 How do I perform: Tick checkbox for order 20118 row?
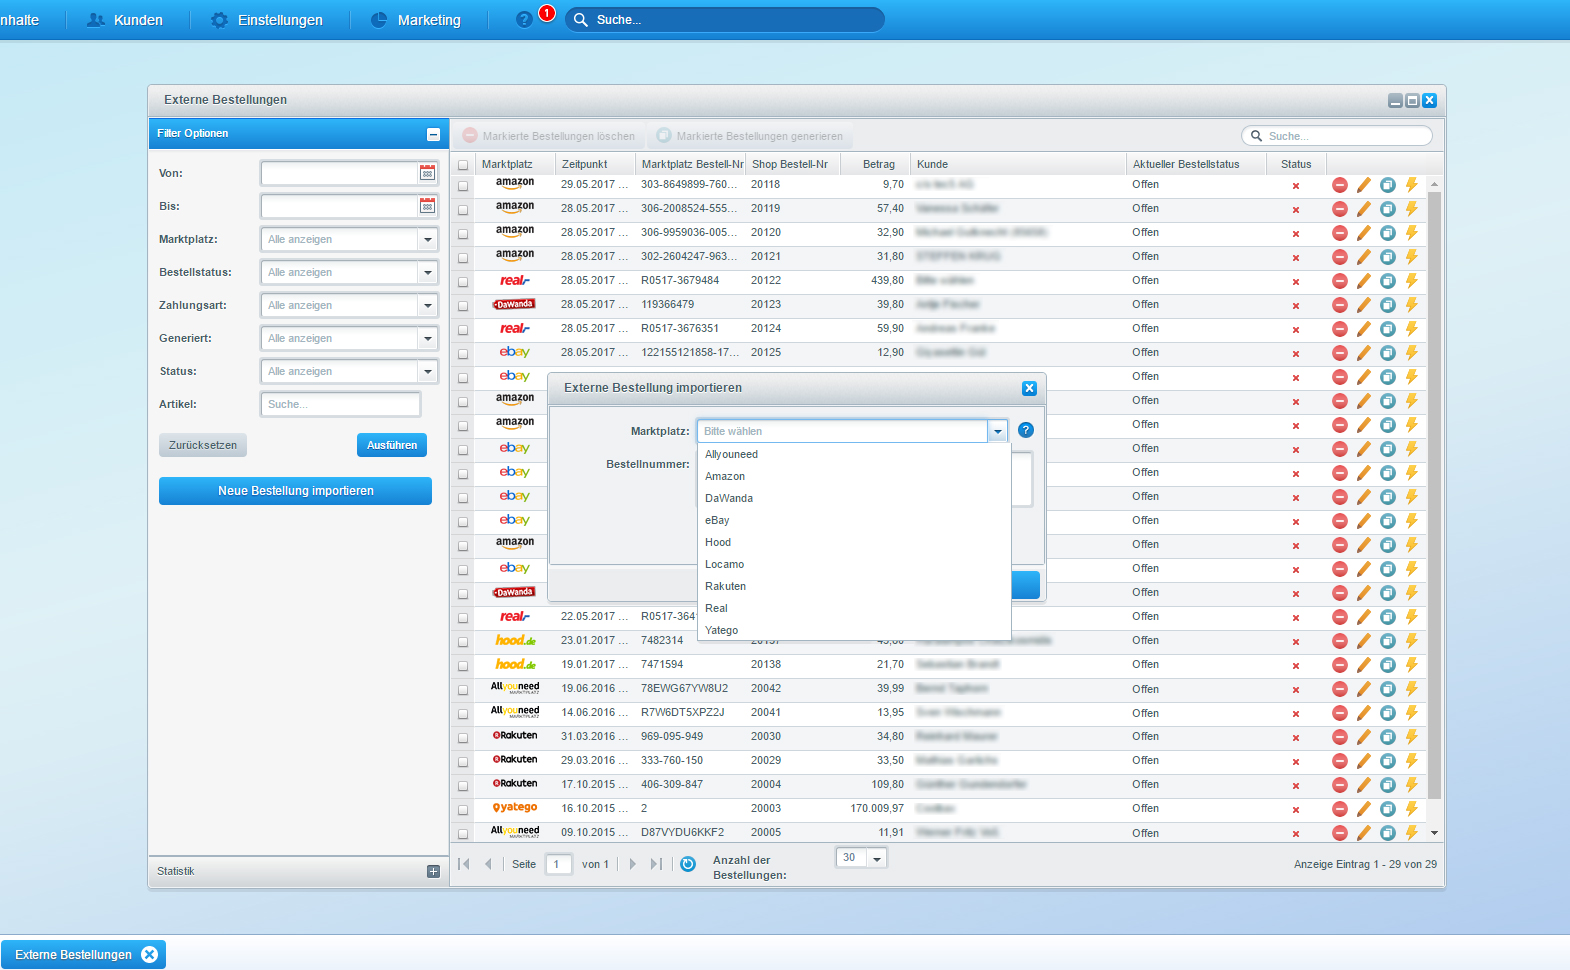tap(463, 186)
